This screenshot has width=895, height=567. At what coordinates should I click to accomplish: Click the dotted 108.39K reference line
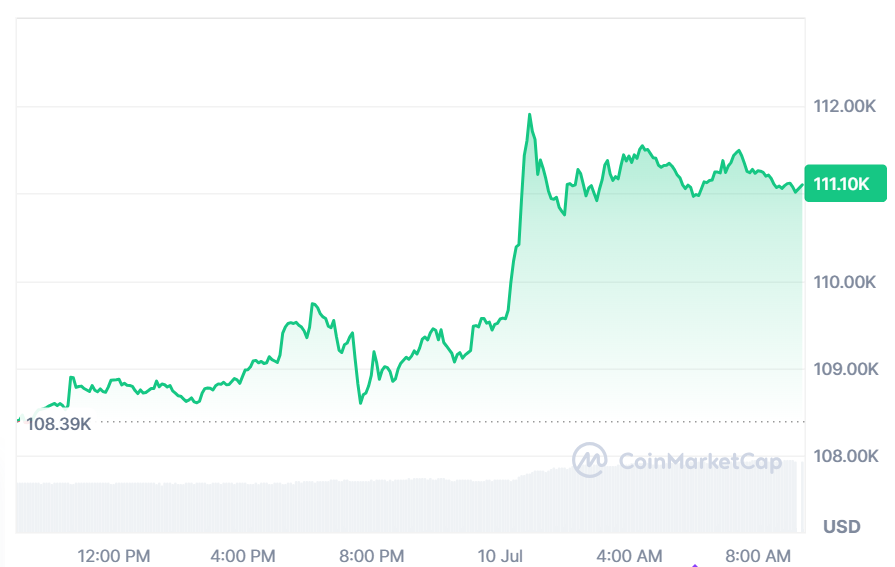click(x=448, y=422)
